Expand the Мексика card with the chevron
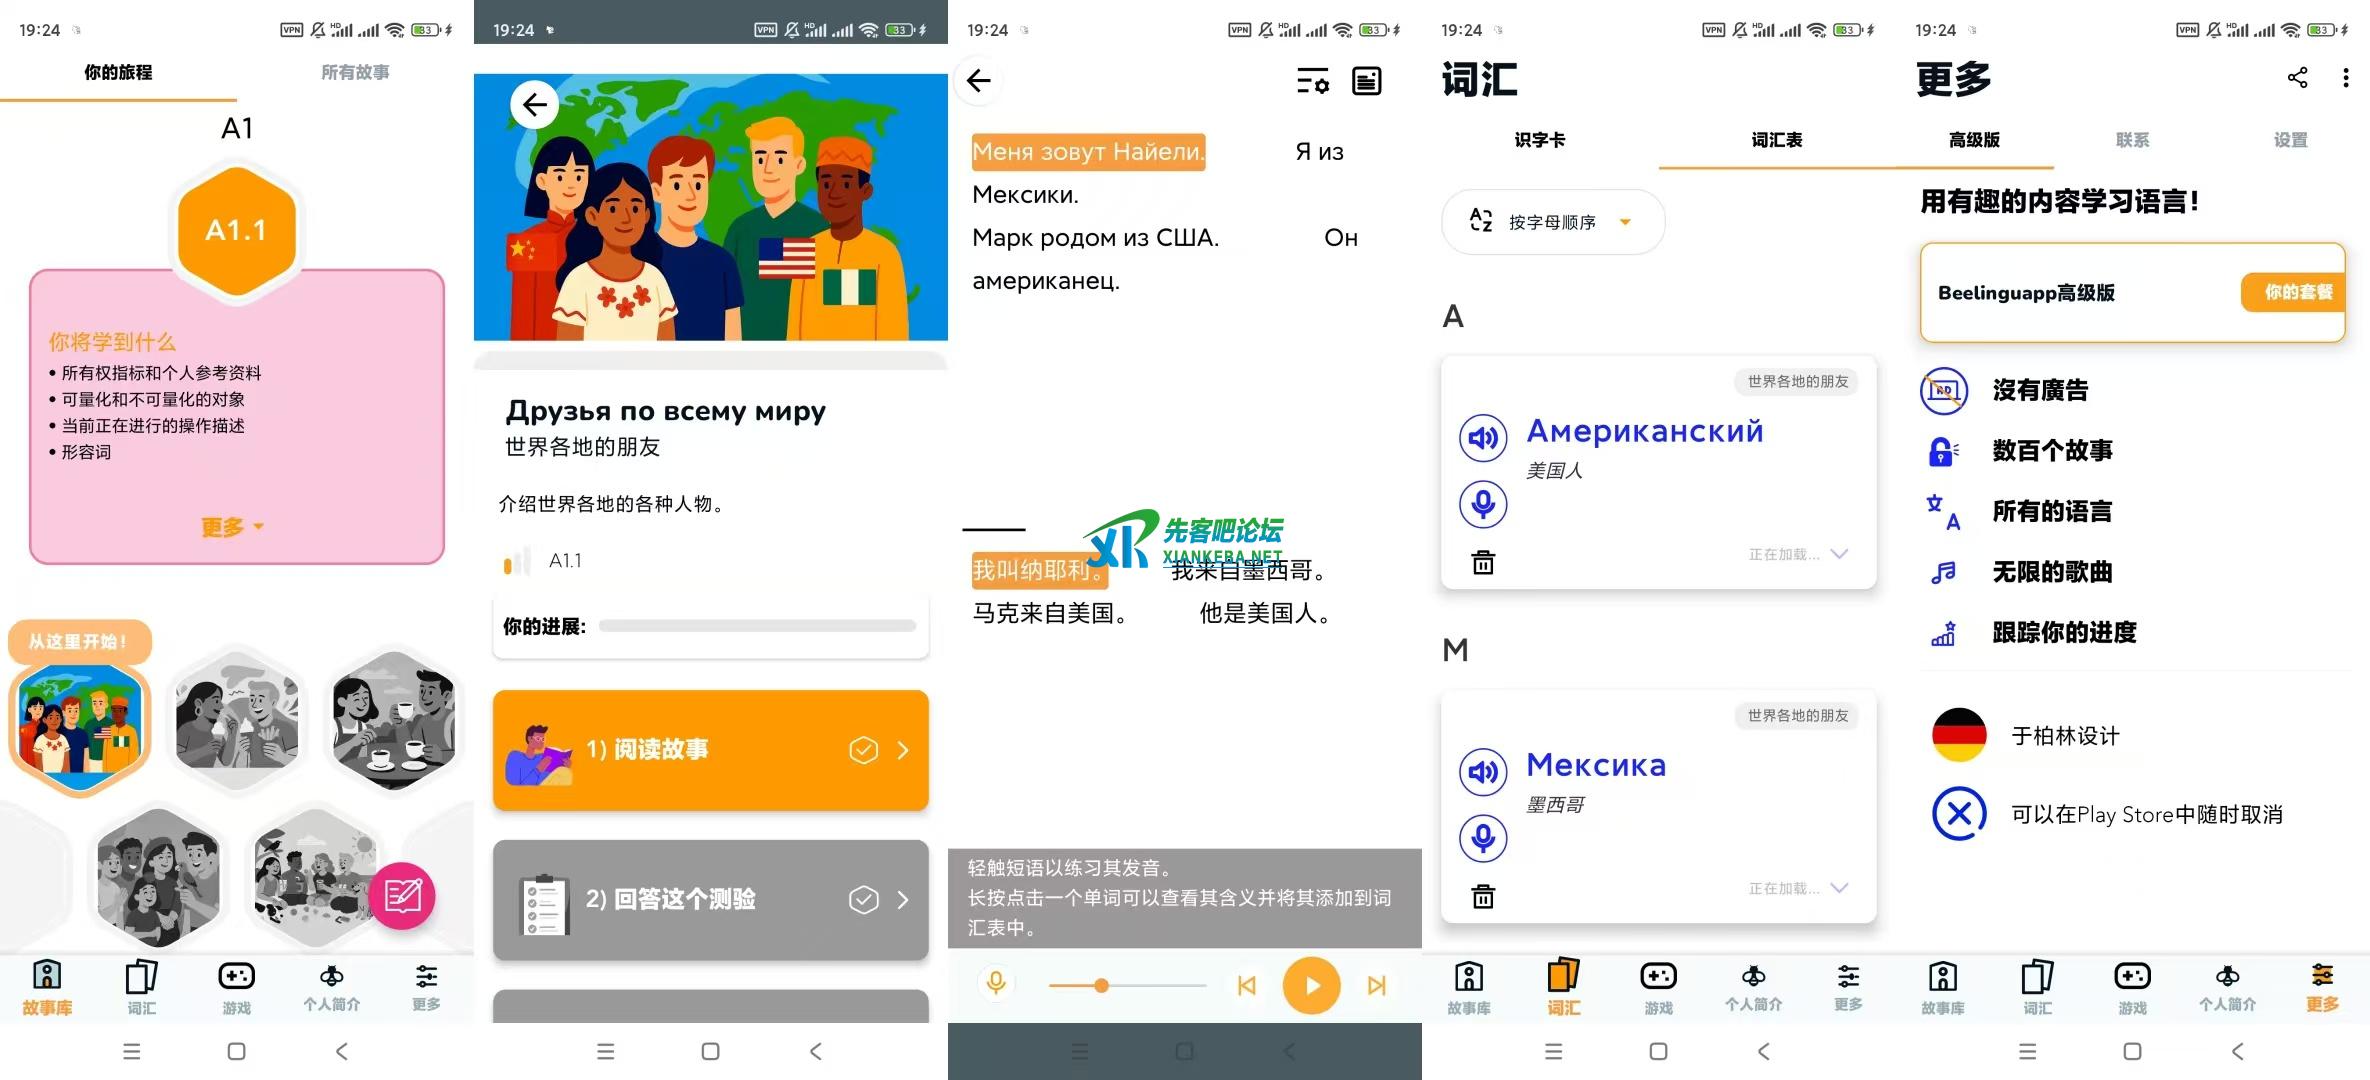Screen dimensions: 2370x1080 1838,888
